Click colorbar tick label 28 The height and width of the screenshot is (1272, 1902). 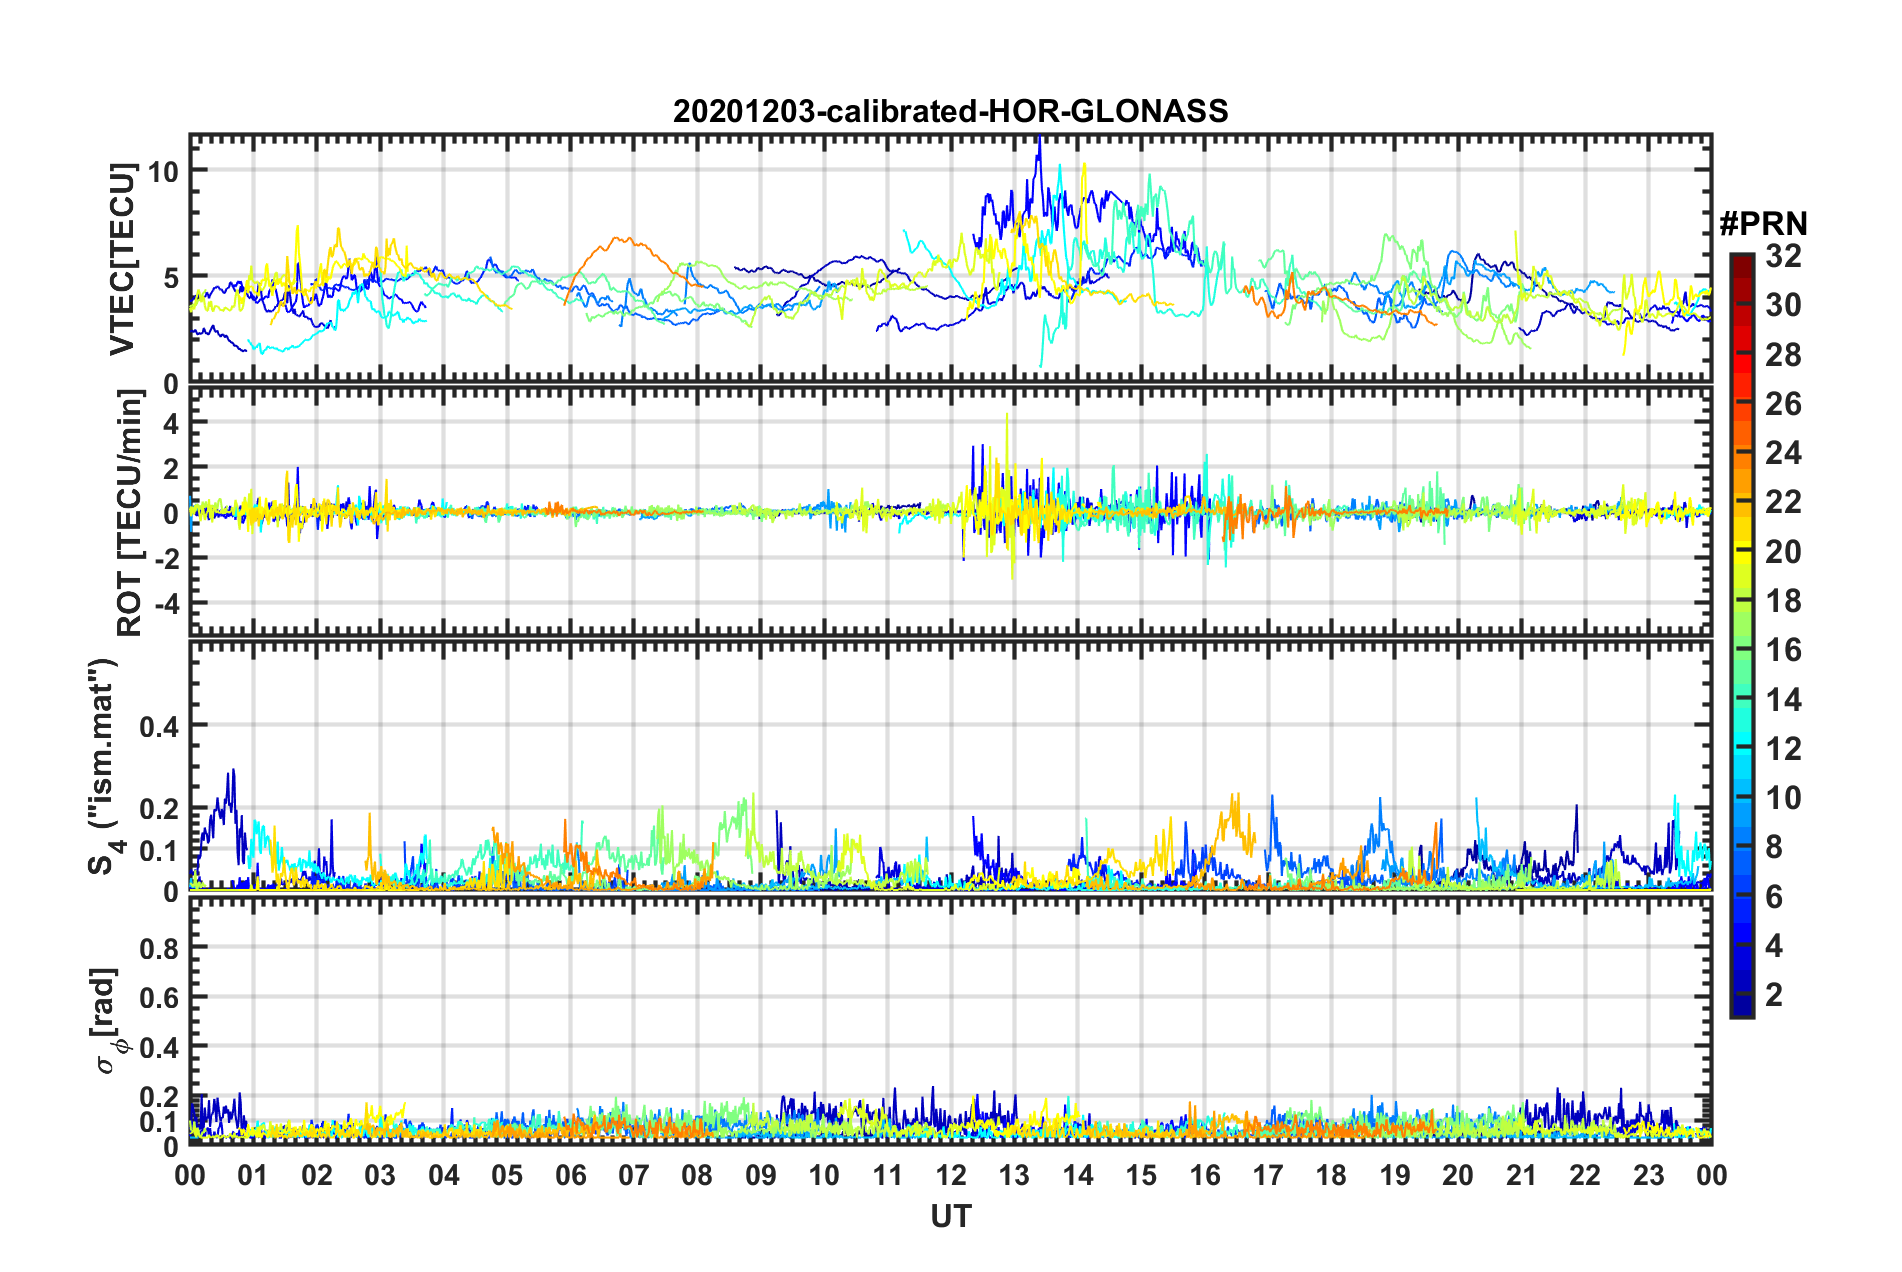[x=1783, y=355]
